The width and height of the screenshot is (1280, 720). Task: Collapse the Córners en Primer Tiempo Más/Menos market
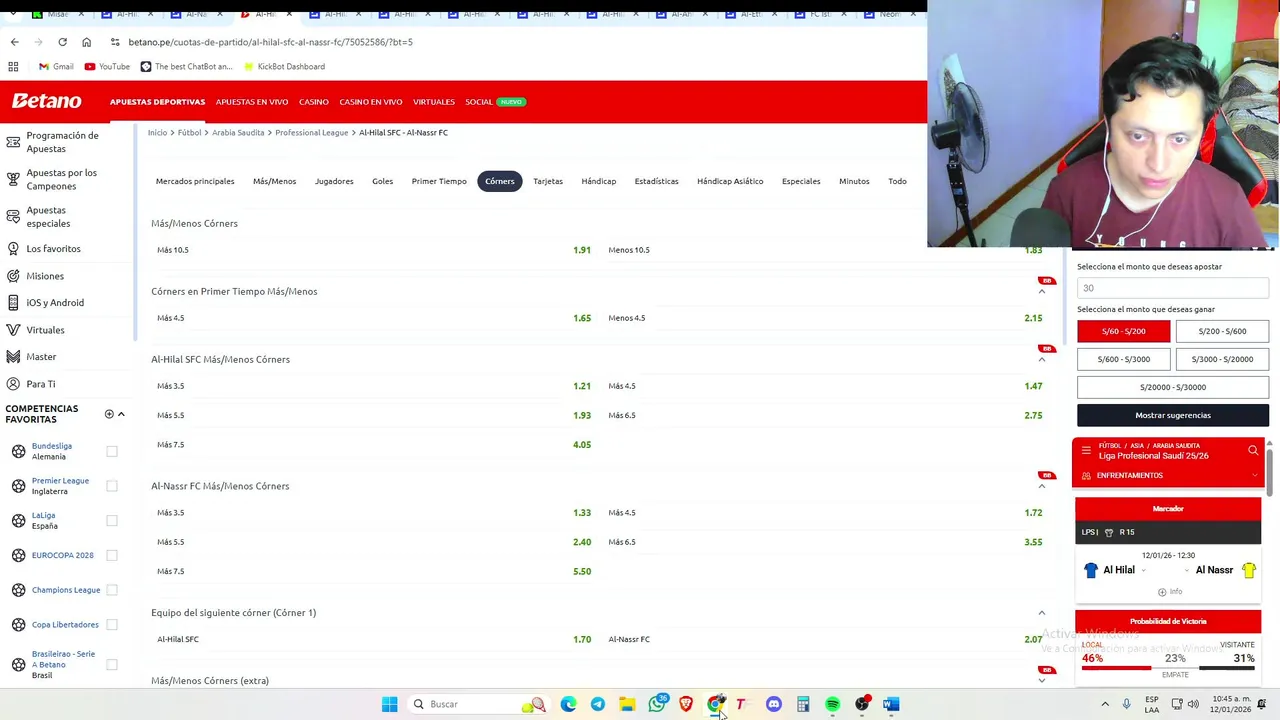(1041, 291)
